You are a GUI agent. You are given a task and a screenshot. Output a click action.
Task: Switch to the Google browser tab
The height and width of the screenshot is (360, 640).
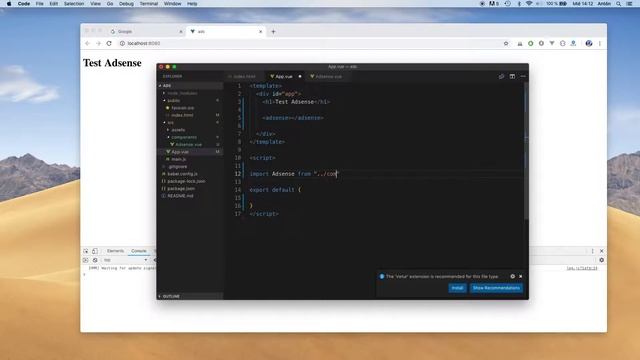pyautogui.click(x=146, y=31)
